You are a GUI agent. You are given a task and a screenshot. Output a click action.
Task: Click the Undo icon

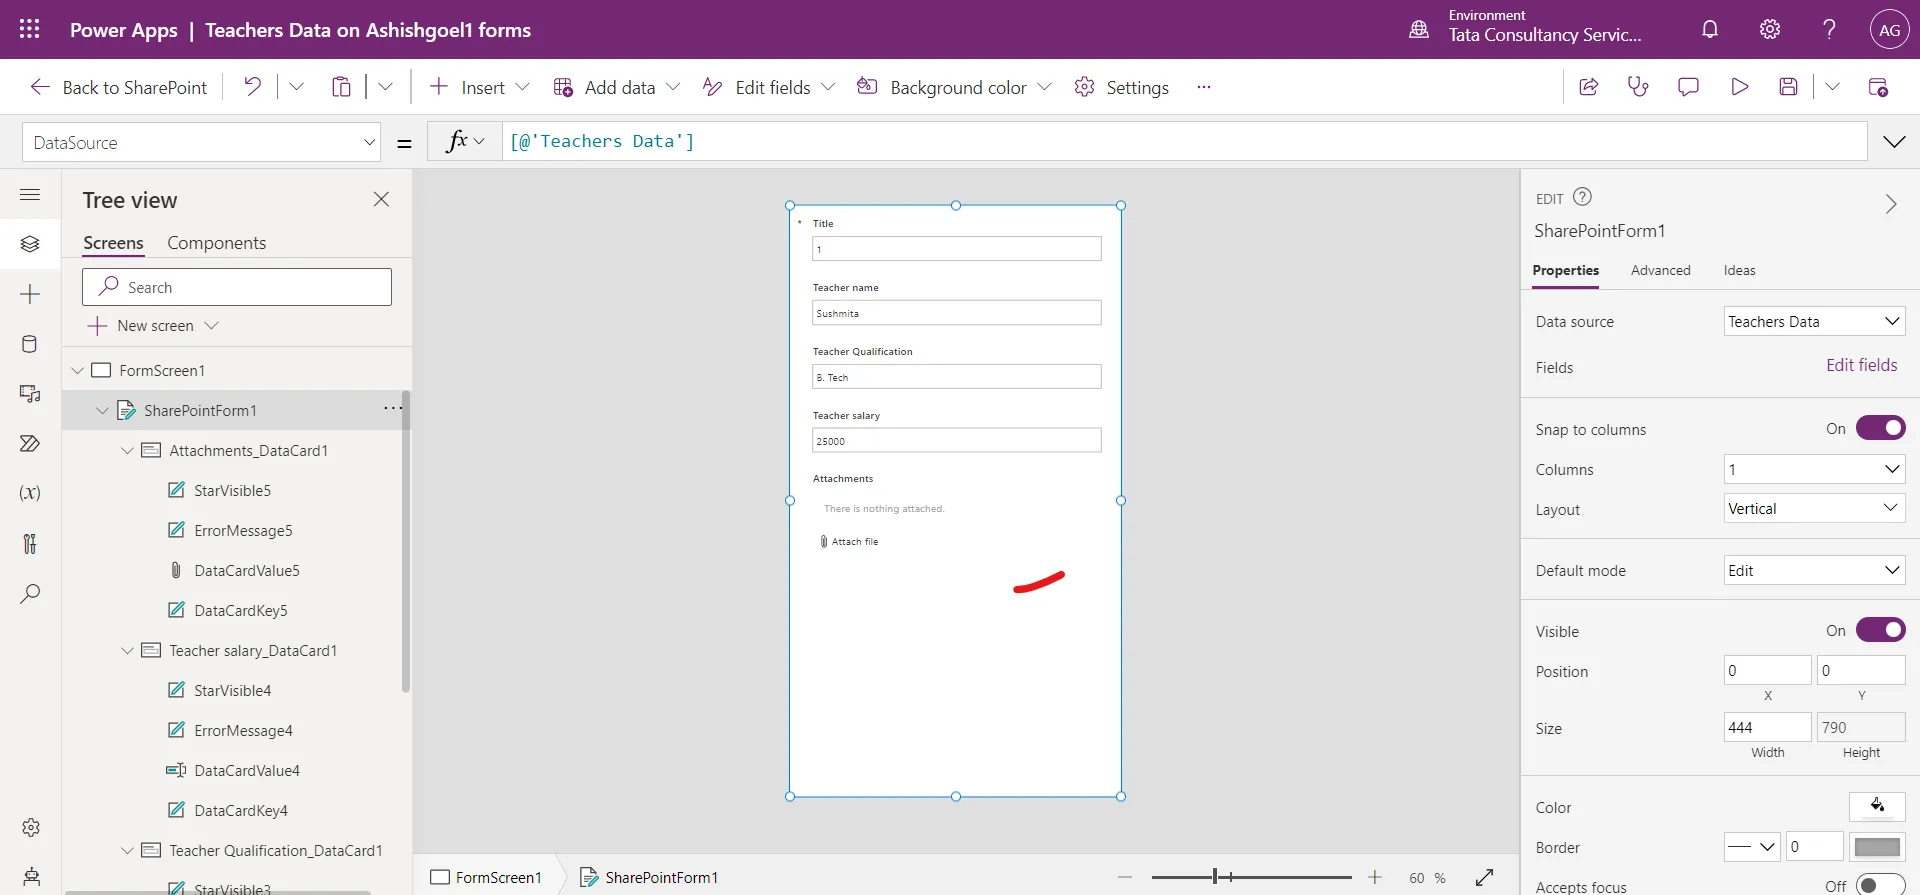tap(253, 87)
